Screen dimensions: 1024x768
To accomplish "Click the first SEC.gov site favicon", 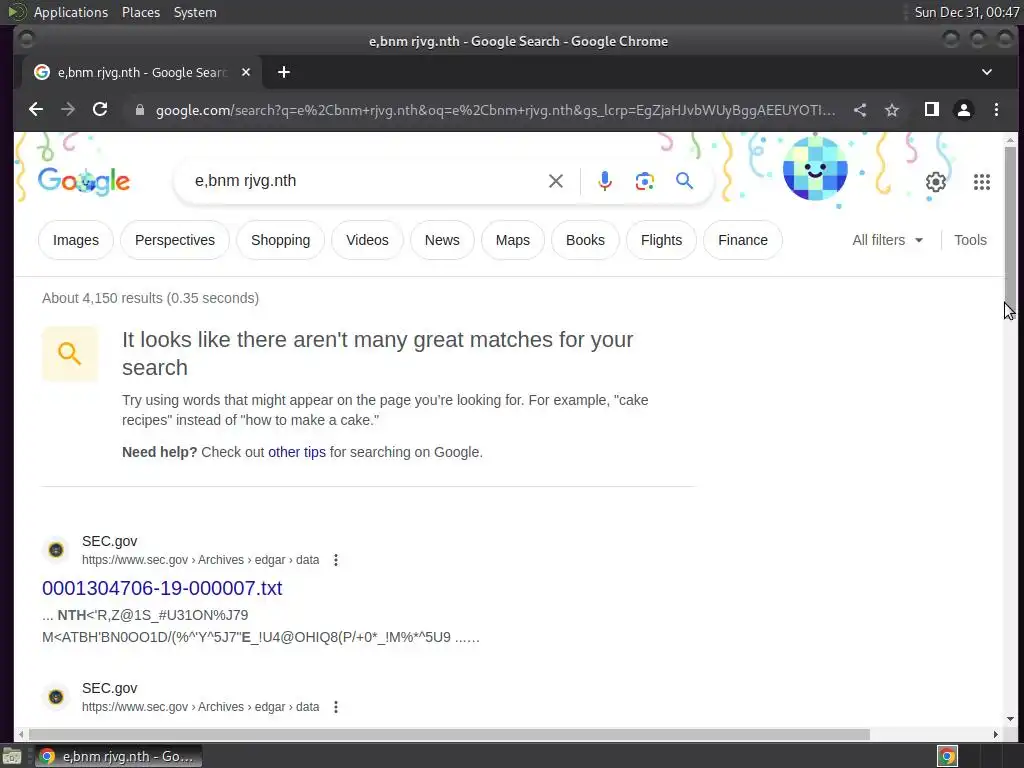I will [56, 550].
